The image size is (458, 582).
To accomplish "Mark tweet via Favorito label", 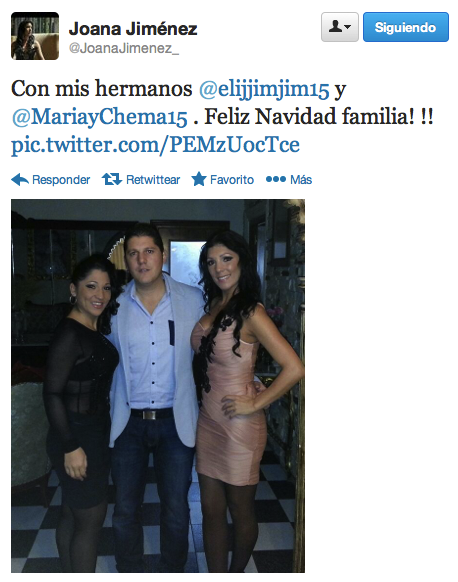I will 232,180.
